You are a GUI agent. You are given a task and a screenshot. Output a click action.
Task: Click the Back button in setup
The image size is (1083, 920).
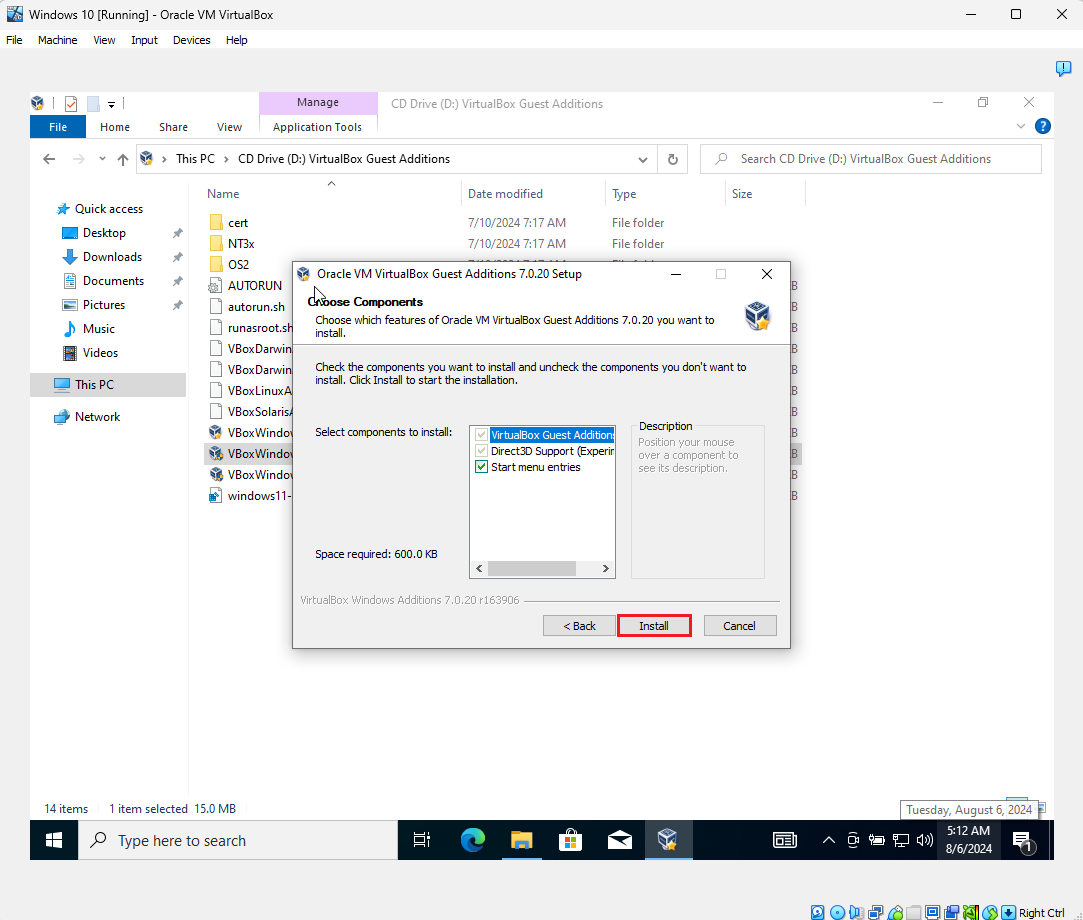pyautogui.click(x=579, y=626)
